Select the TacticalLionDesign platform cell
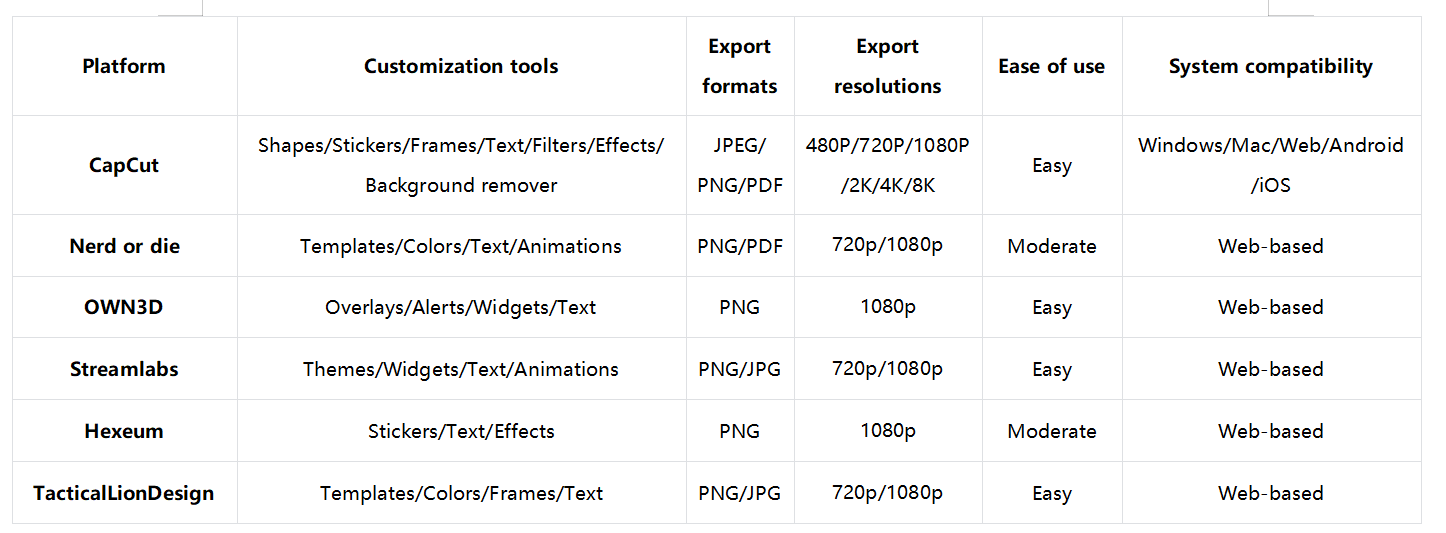 [x=124, y=493]
